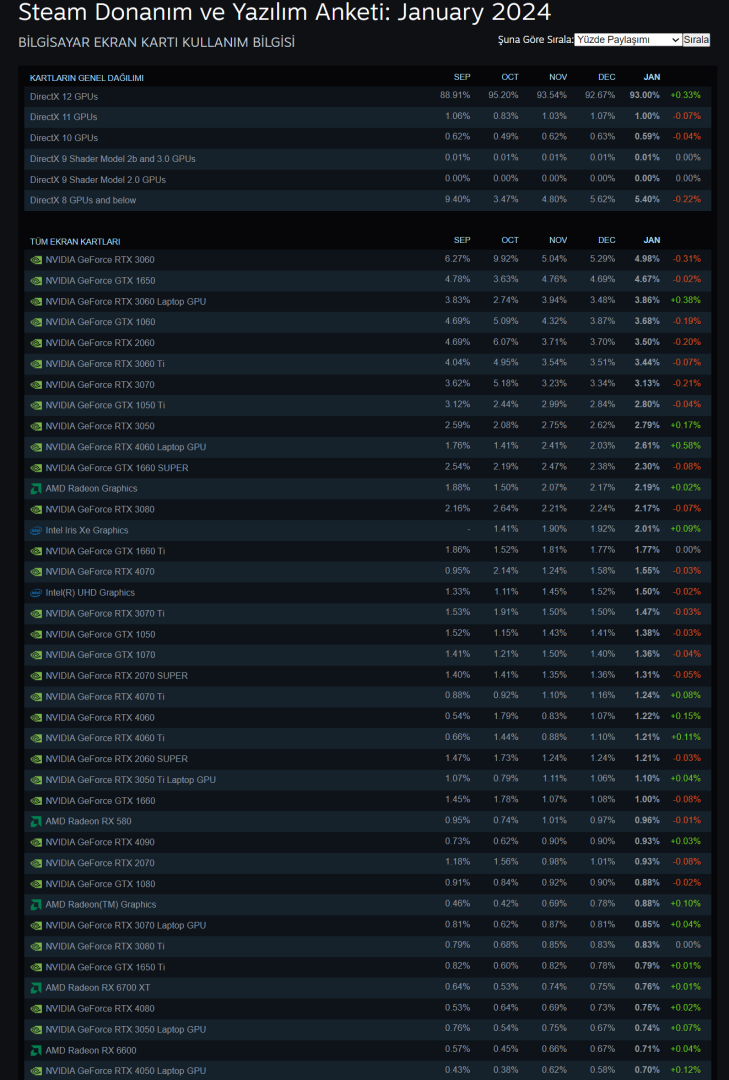This screenshot has width=729, height=1080.
Task: Click the 2.01% JAN value for Iris Xe
Action: 647,530
